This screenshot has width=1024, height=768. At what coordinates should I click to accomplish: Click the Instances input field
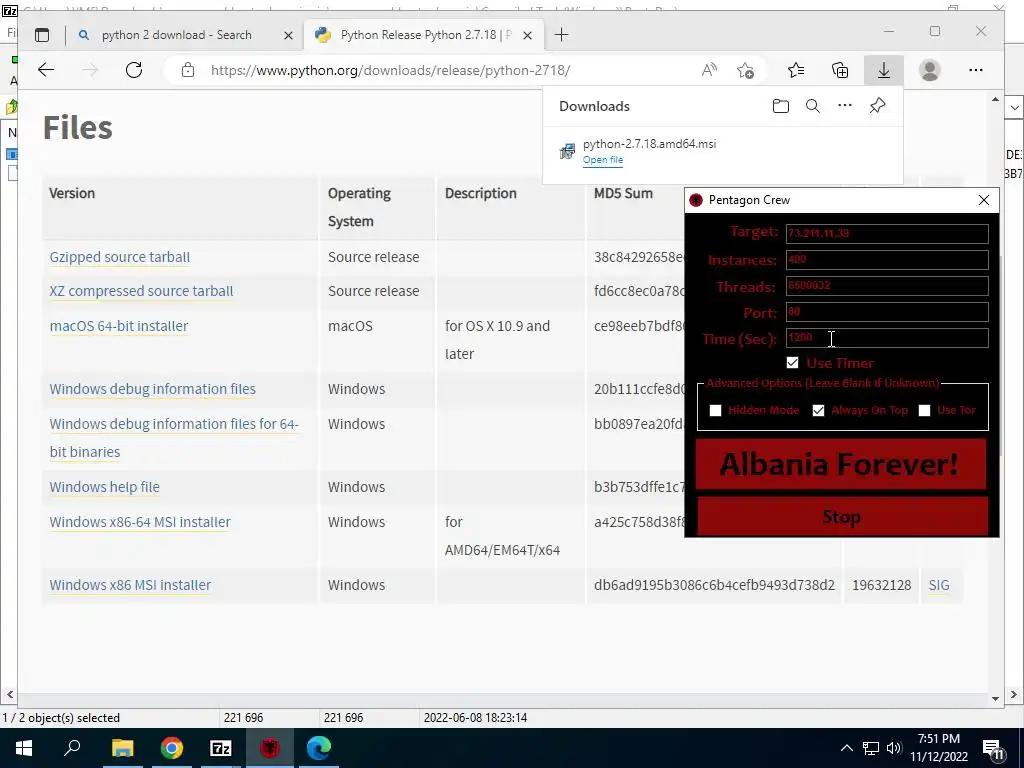click(x=887, y=259)
